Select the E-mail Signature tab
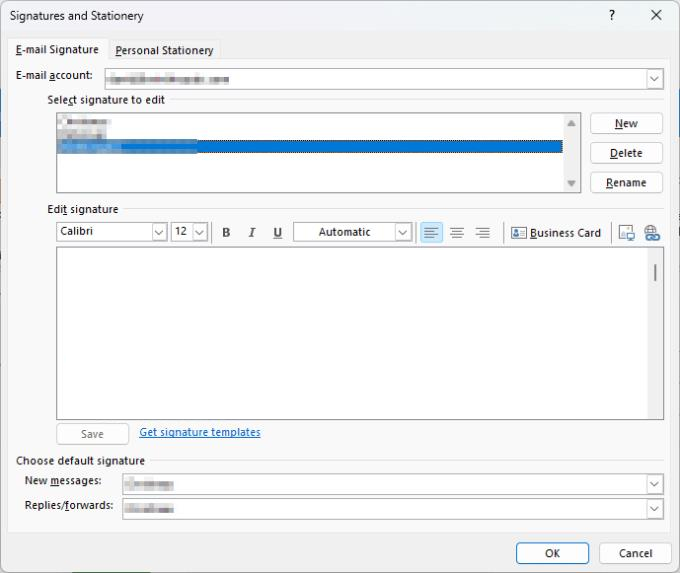The image size is (680, 573). (x=57, y=49)
